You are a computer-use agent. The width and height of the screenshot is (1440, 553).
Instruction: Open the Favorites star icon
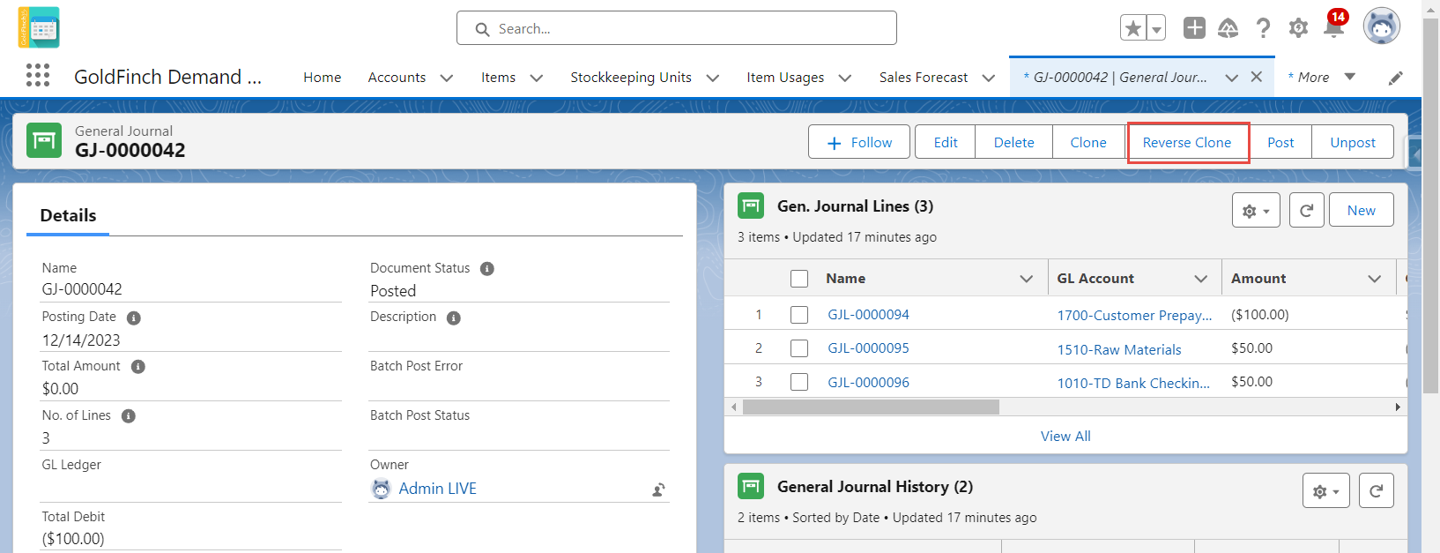coord(1133,29)
